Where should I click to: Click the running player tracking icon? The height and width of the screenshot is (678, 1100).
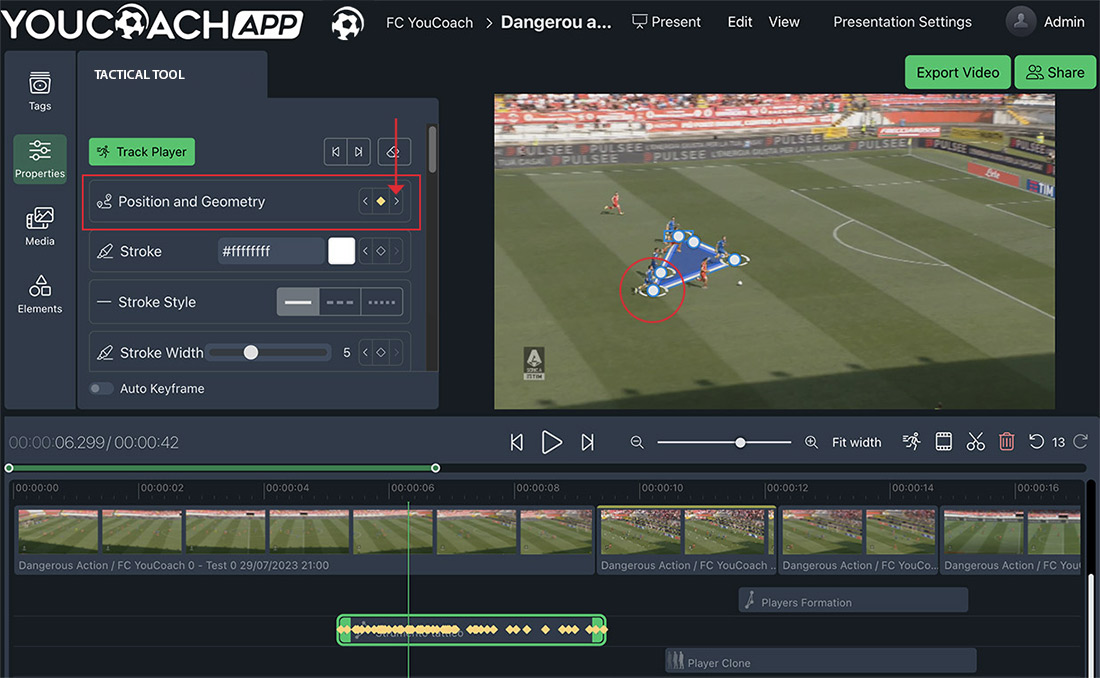[x=912, y=441]
